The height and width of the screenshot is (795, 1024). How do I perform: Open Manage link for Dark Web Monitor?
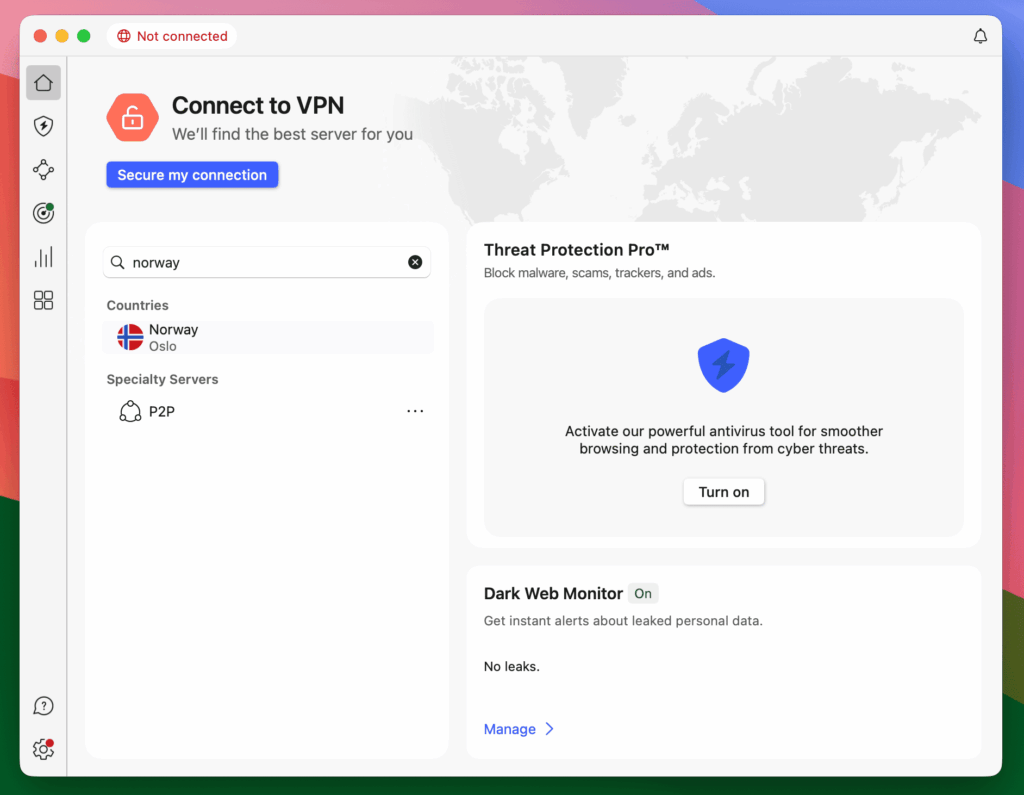point(518,729)
